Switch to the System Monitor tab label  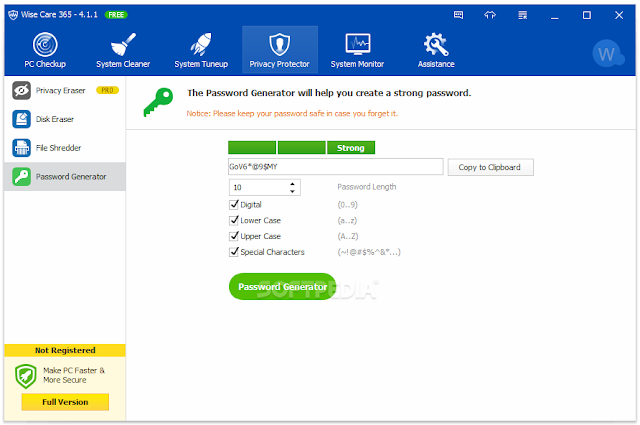point(357,64)
